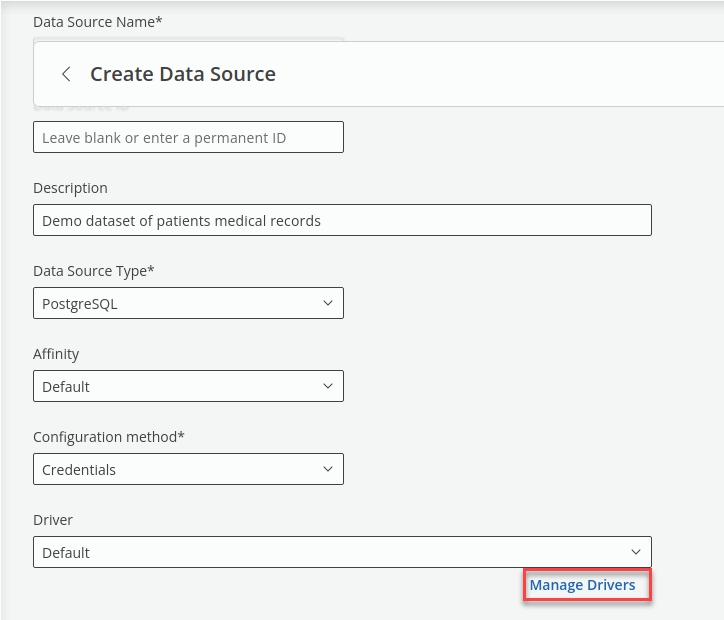Click the chevron arrow in Affinity field
This screenshot has width=724, height=620.
327,386
